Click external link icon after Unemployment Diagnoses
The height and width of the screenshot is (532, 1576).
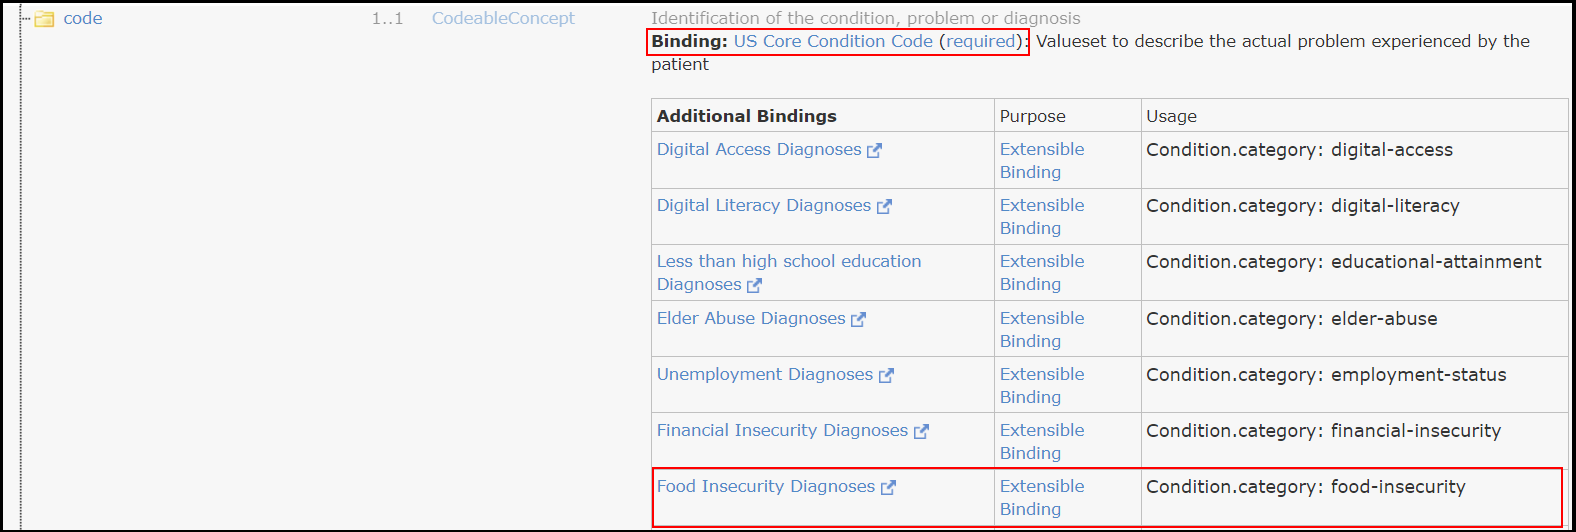point(886,376)
